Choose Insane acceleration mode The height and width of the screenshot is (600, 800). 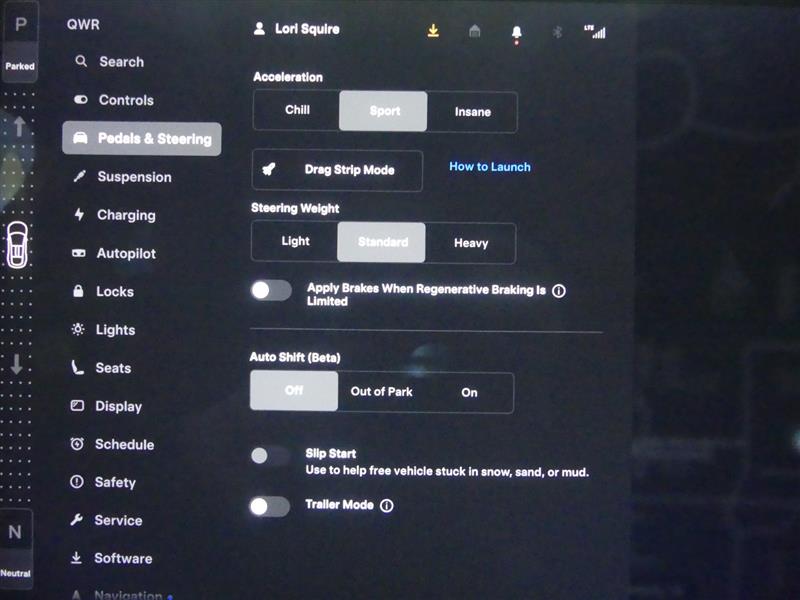click(x=473, y=112)
